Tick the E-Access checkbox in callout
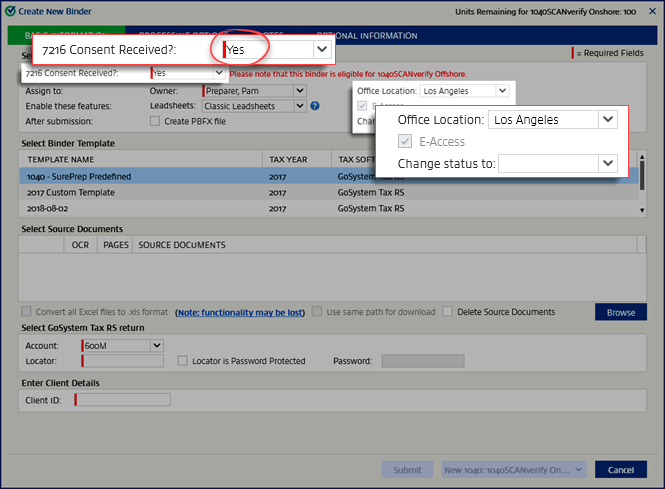The height and width of the screenshot is (489, 665). tap(406, 141)
